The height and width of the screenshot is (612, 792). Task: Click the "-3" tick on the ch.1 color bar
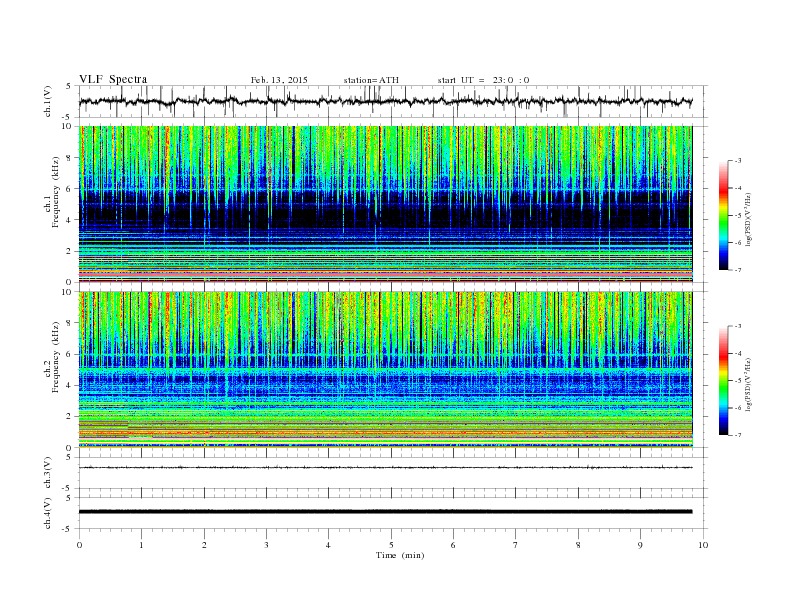737,161
